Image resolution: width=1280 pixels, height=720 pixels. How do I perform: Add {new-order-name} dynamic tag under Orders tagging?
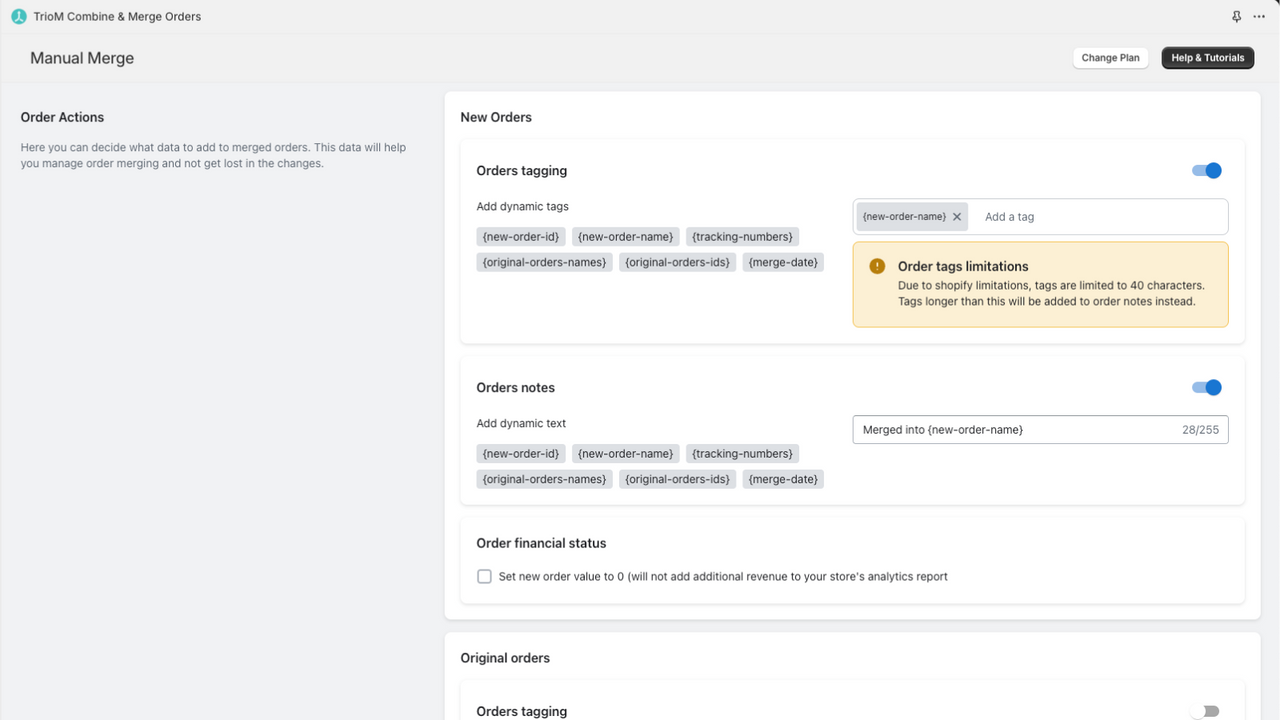pyautogui.click(x=626, y=237)
